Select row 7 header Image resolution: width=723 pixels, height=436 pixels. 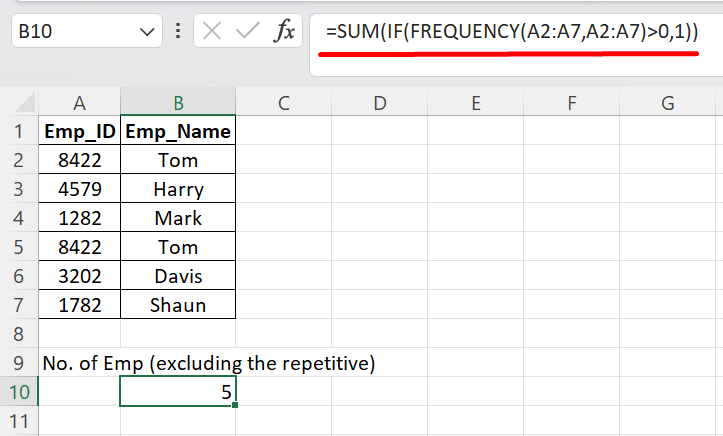pyautogui.click(x=18, y=305)
